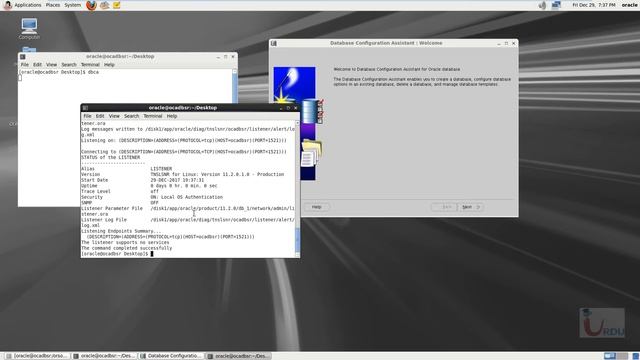Open Terminal menu in back terminal window
The width and height of the screenshot is (640, 360).
(90, 64)
